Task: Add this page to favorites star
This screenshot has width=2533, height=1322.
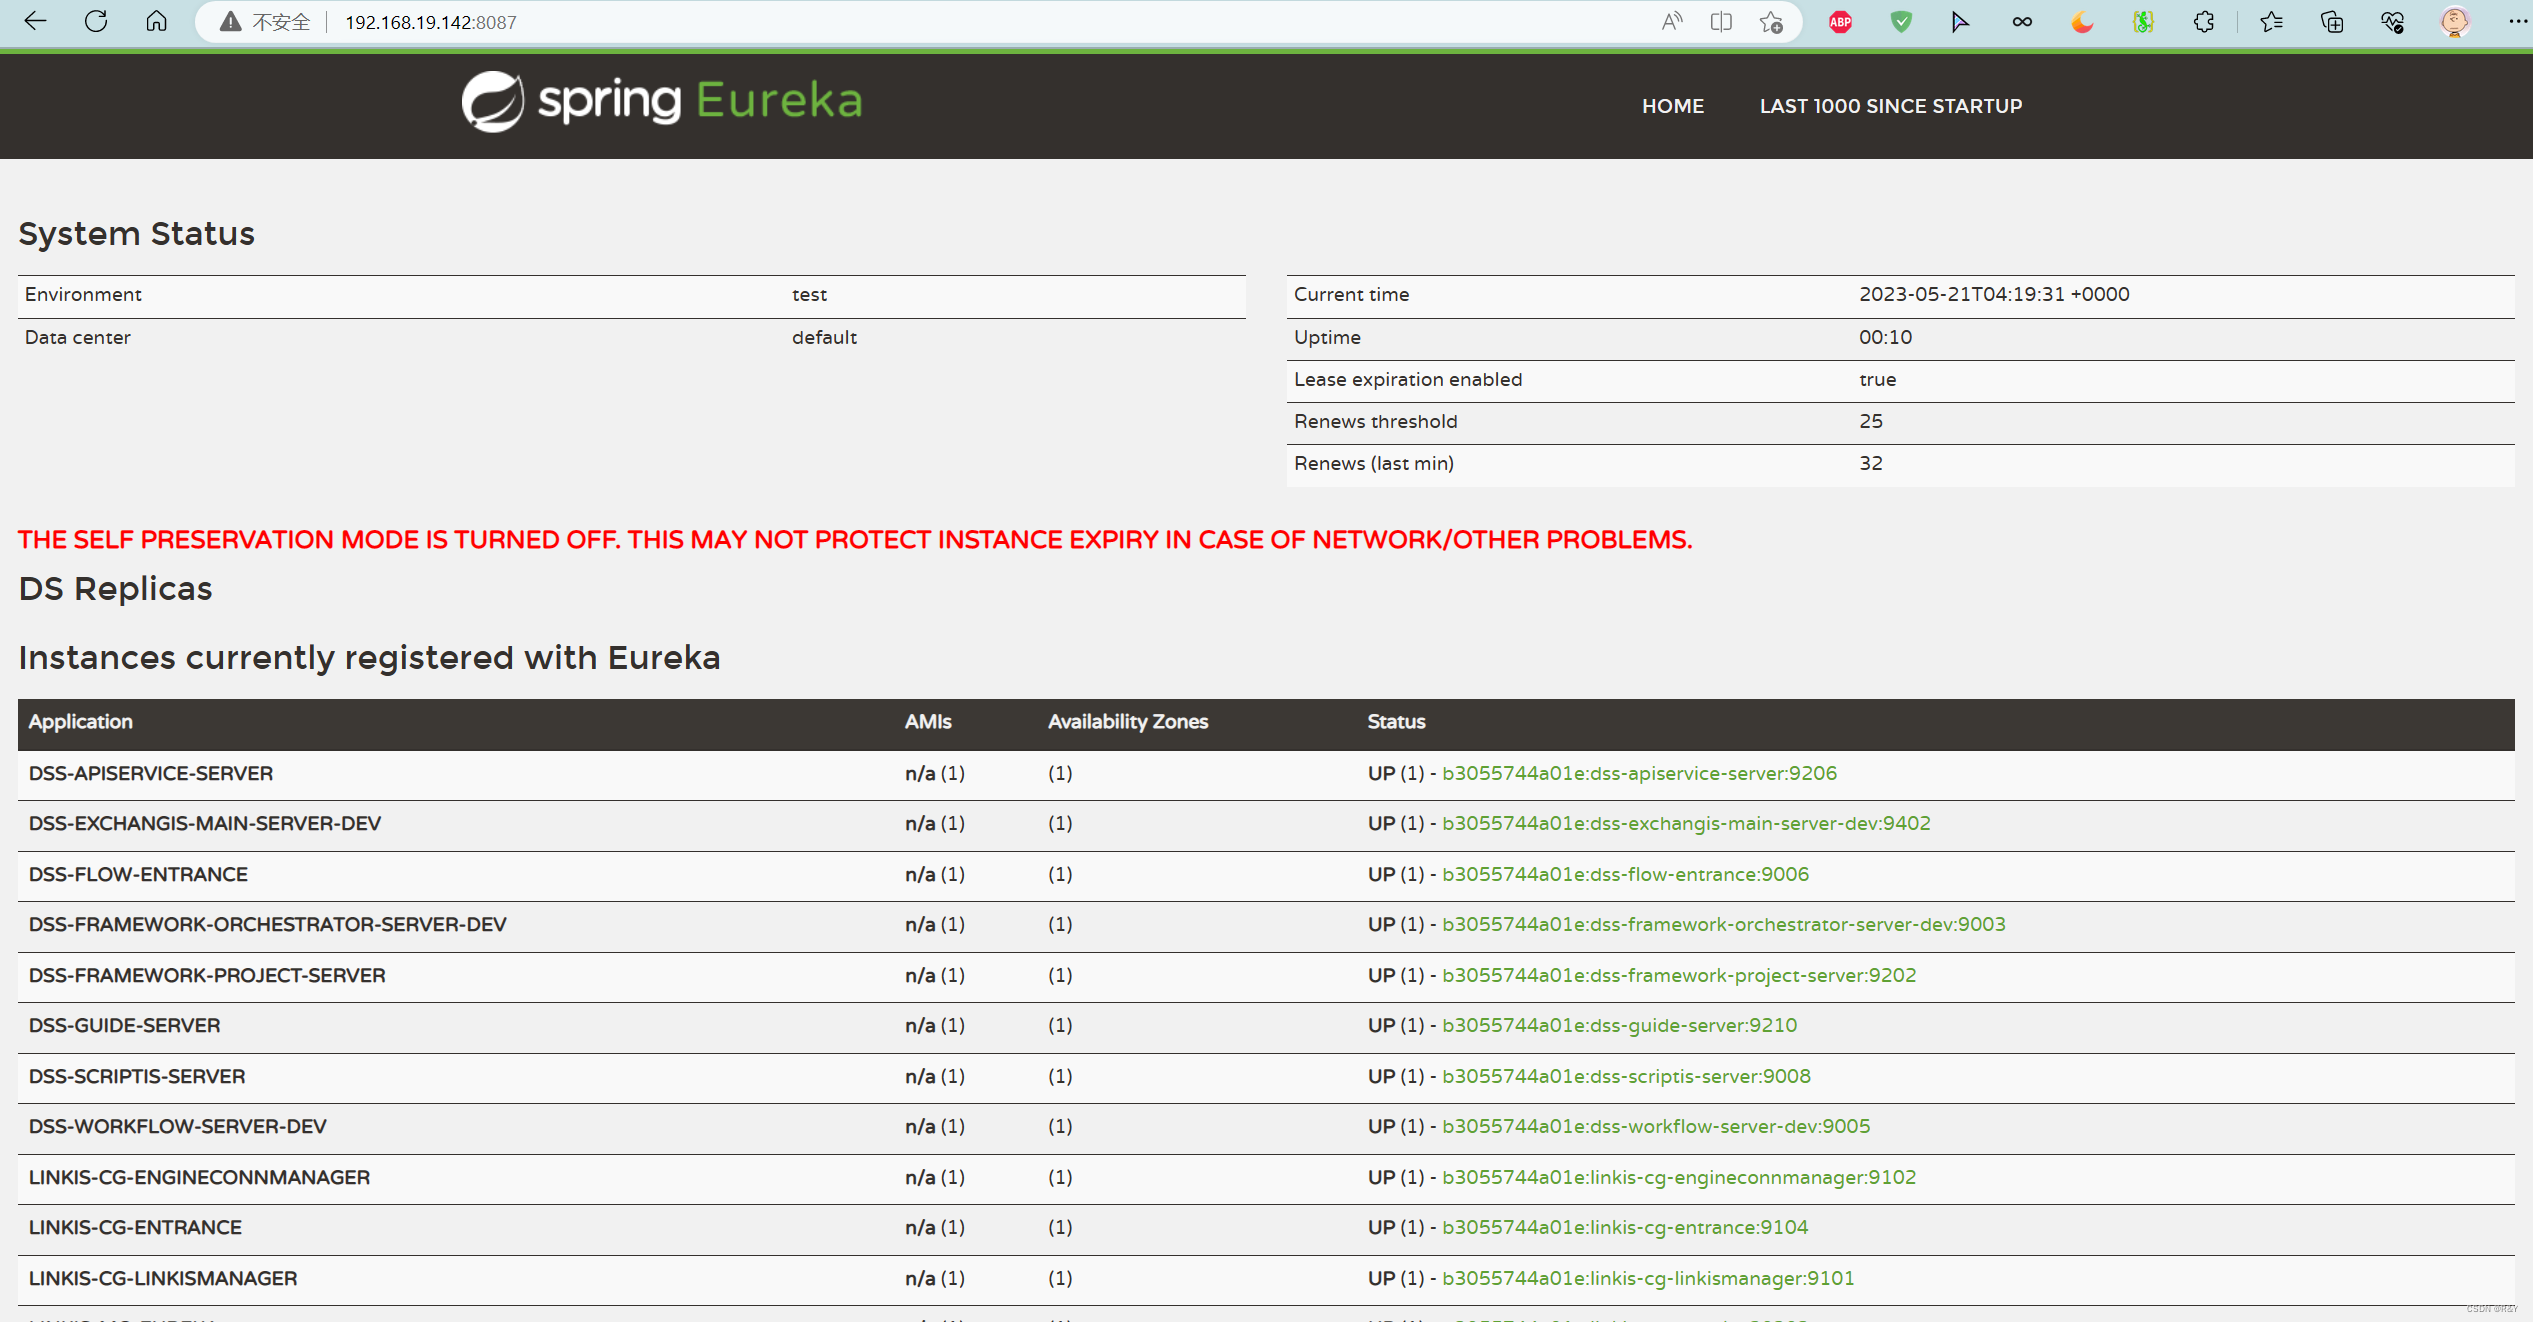Action: (x=1771, y=22)
